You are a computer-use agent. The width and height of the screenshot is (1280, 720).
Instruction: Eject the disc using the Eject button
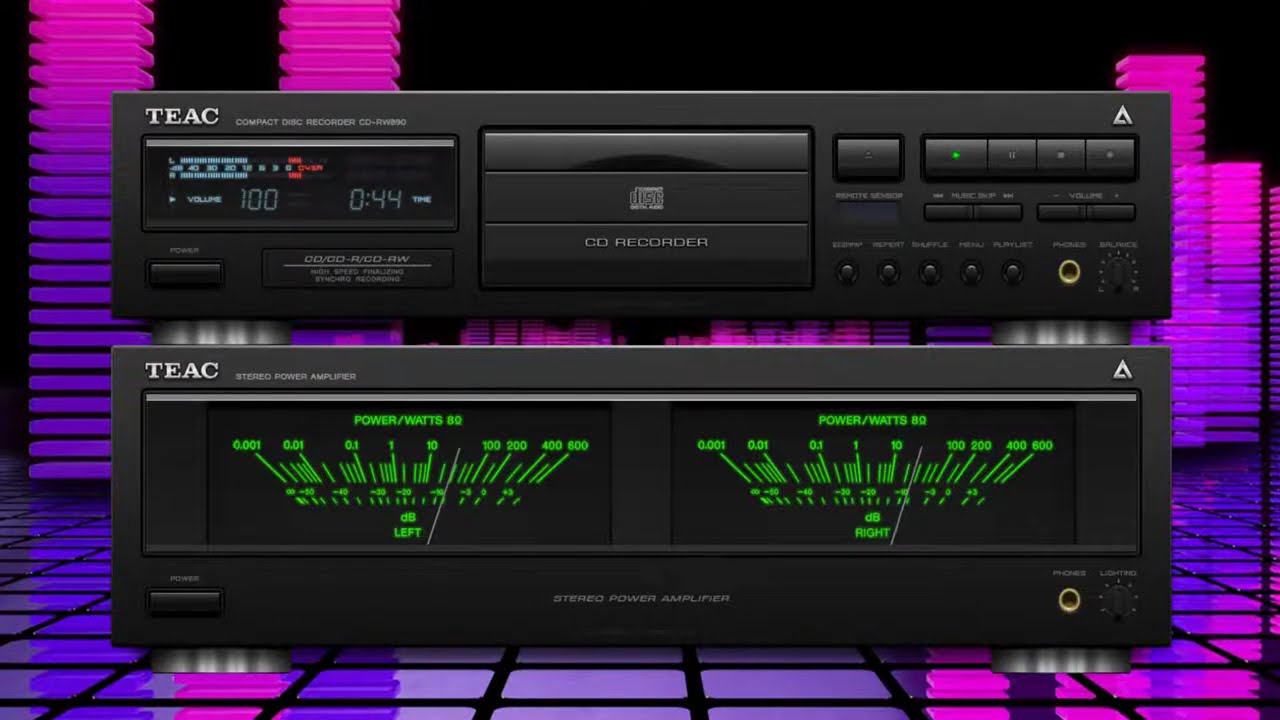[x=868, y=157]
